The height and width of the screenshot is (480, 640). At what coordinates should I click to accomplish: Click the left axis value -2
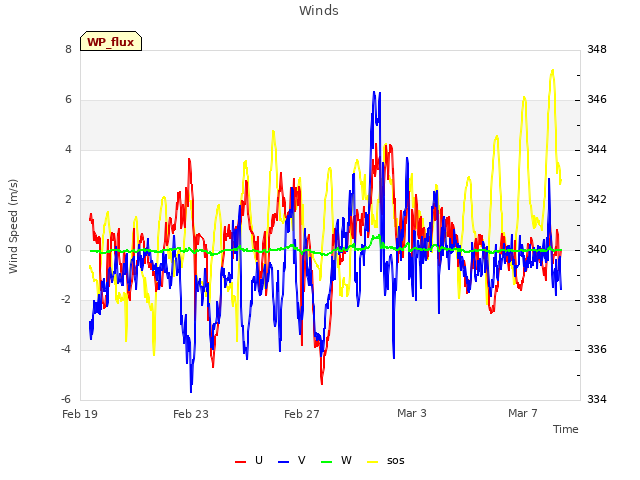67,300
